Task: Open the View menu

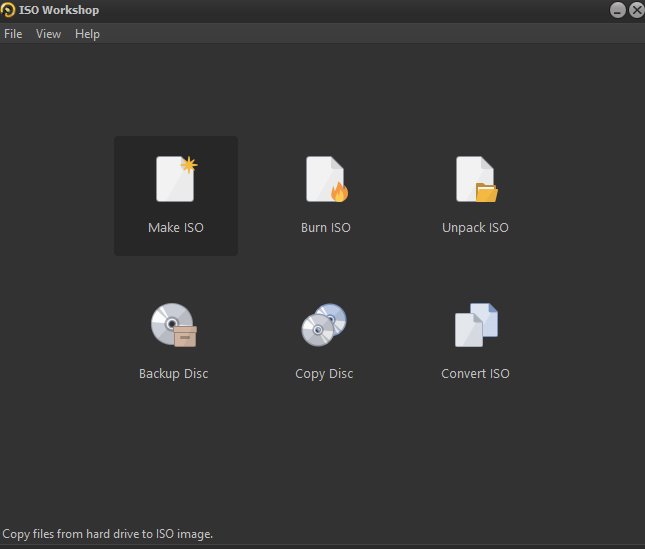Action: click(48, 34)
